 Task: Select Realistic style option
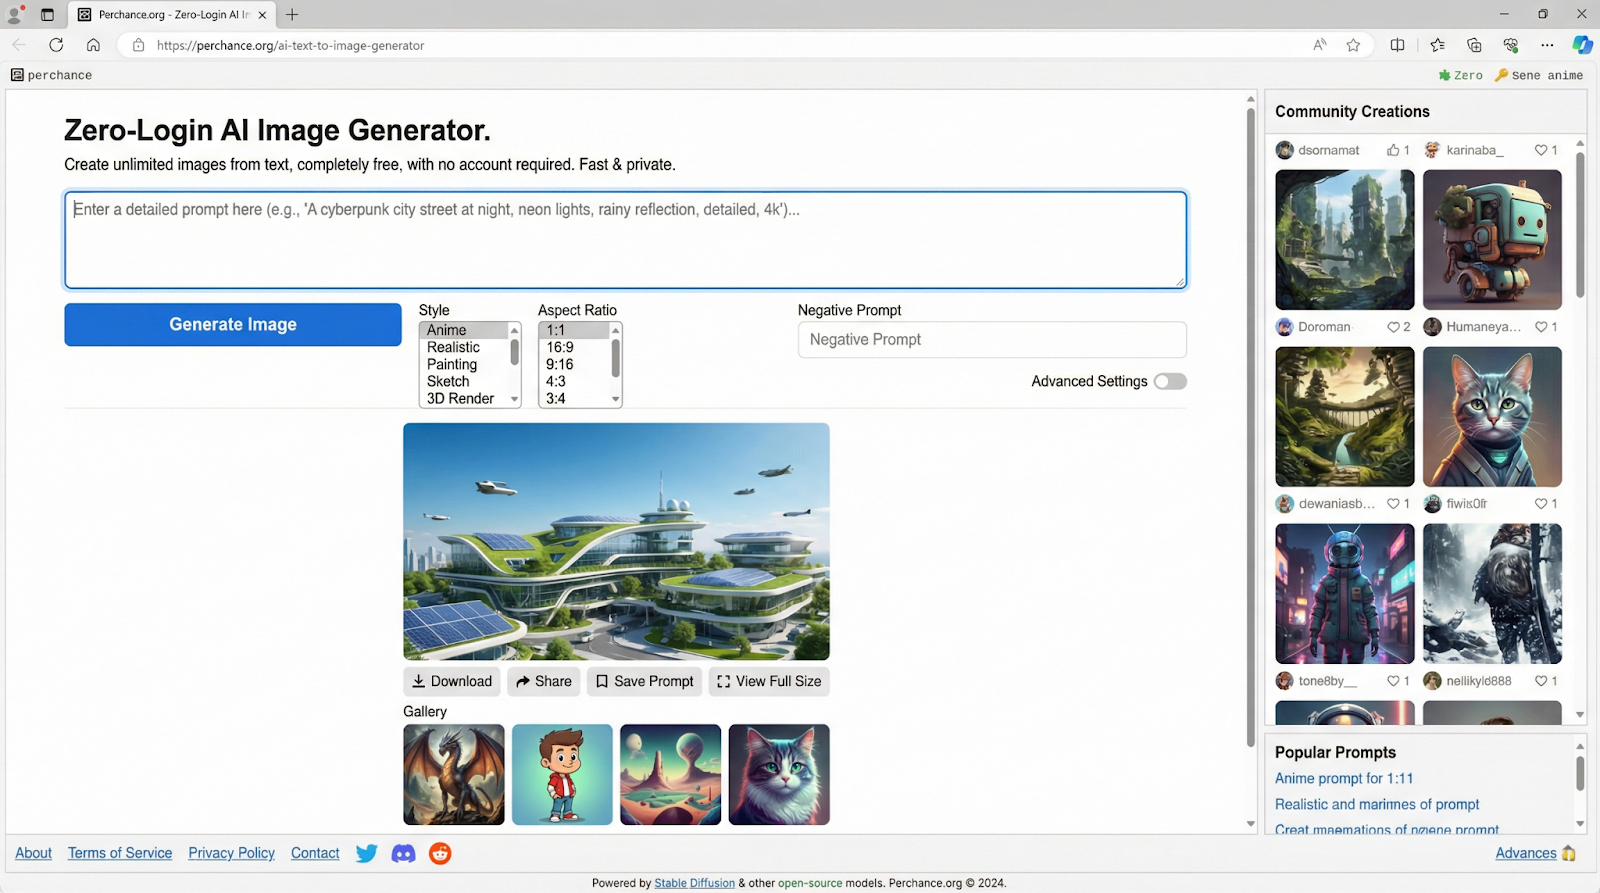[x=464, y=347]
